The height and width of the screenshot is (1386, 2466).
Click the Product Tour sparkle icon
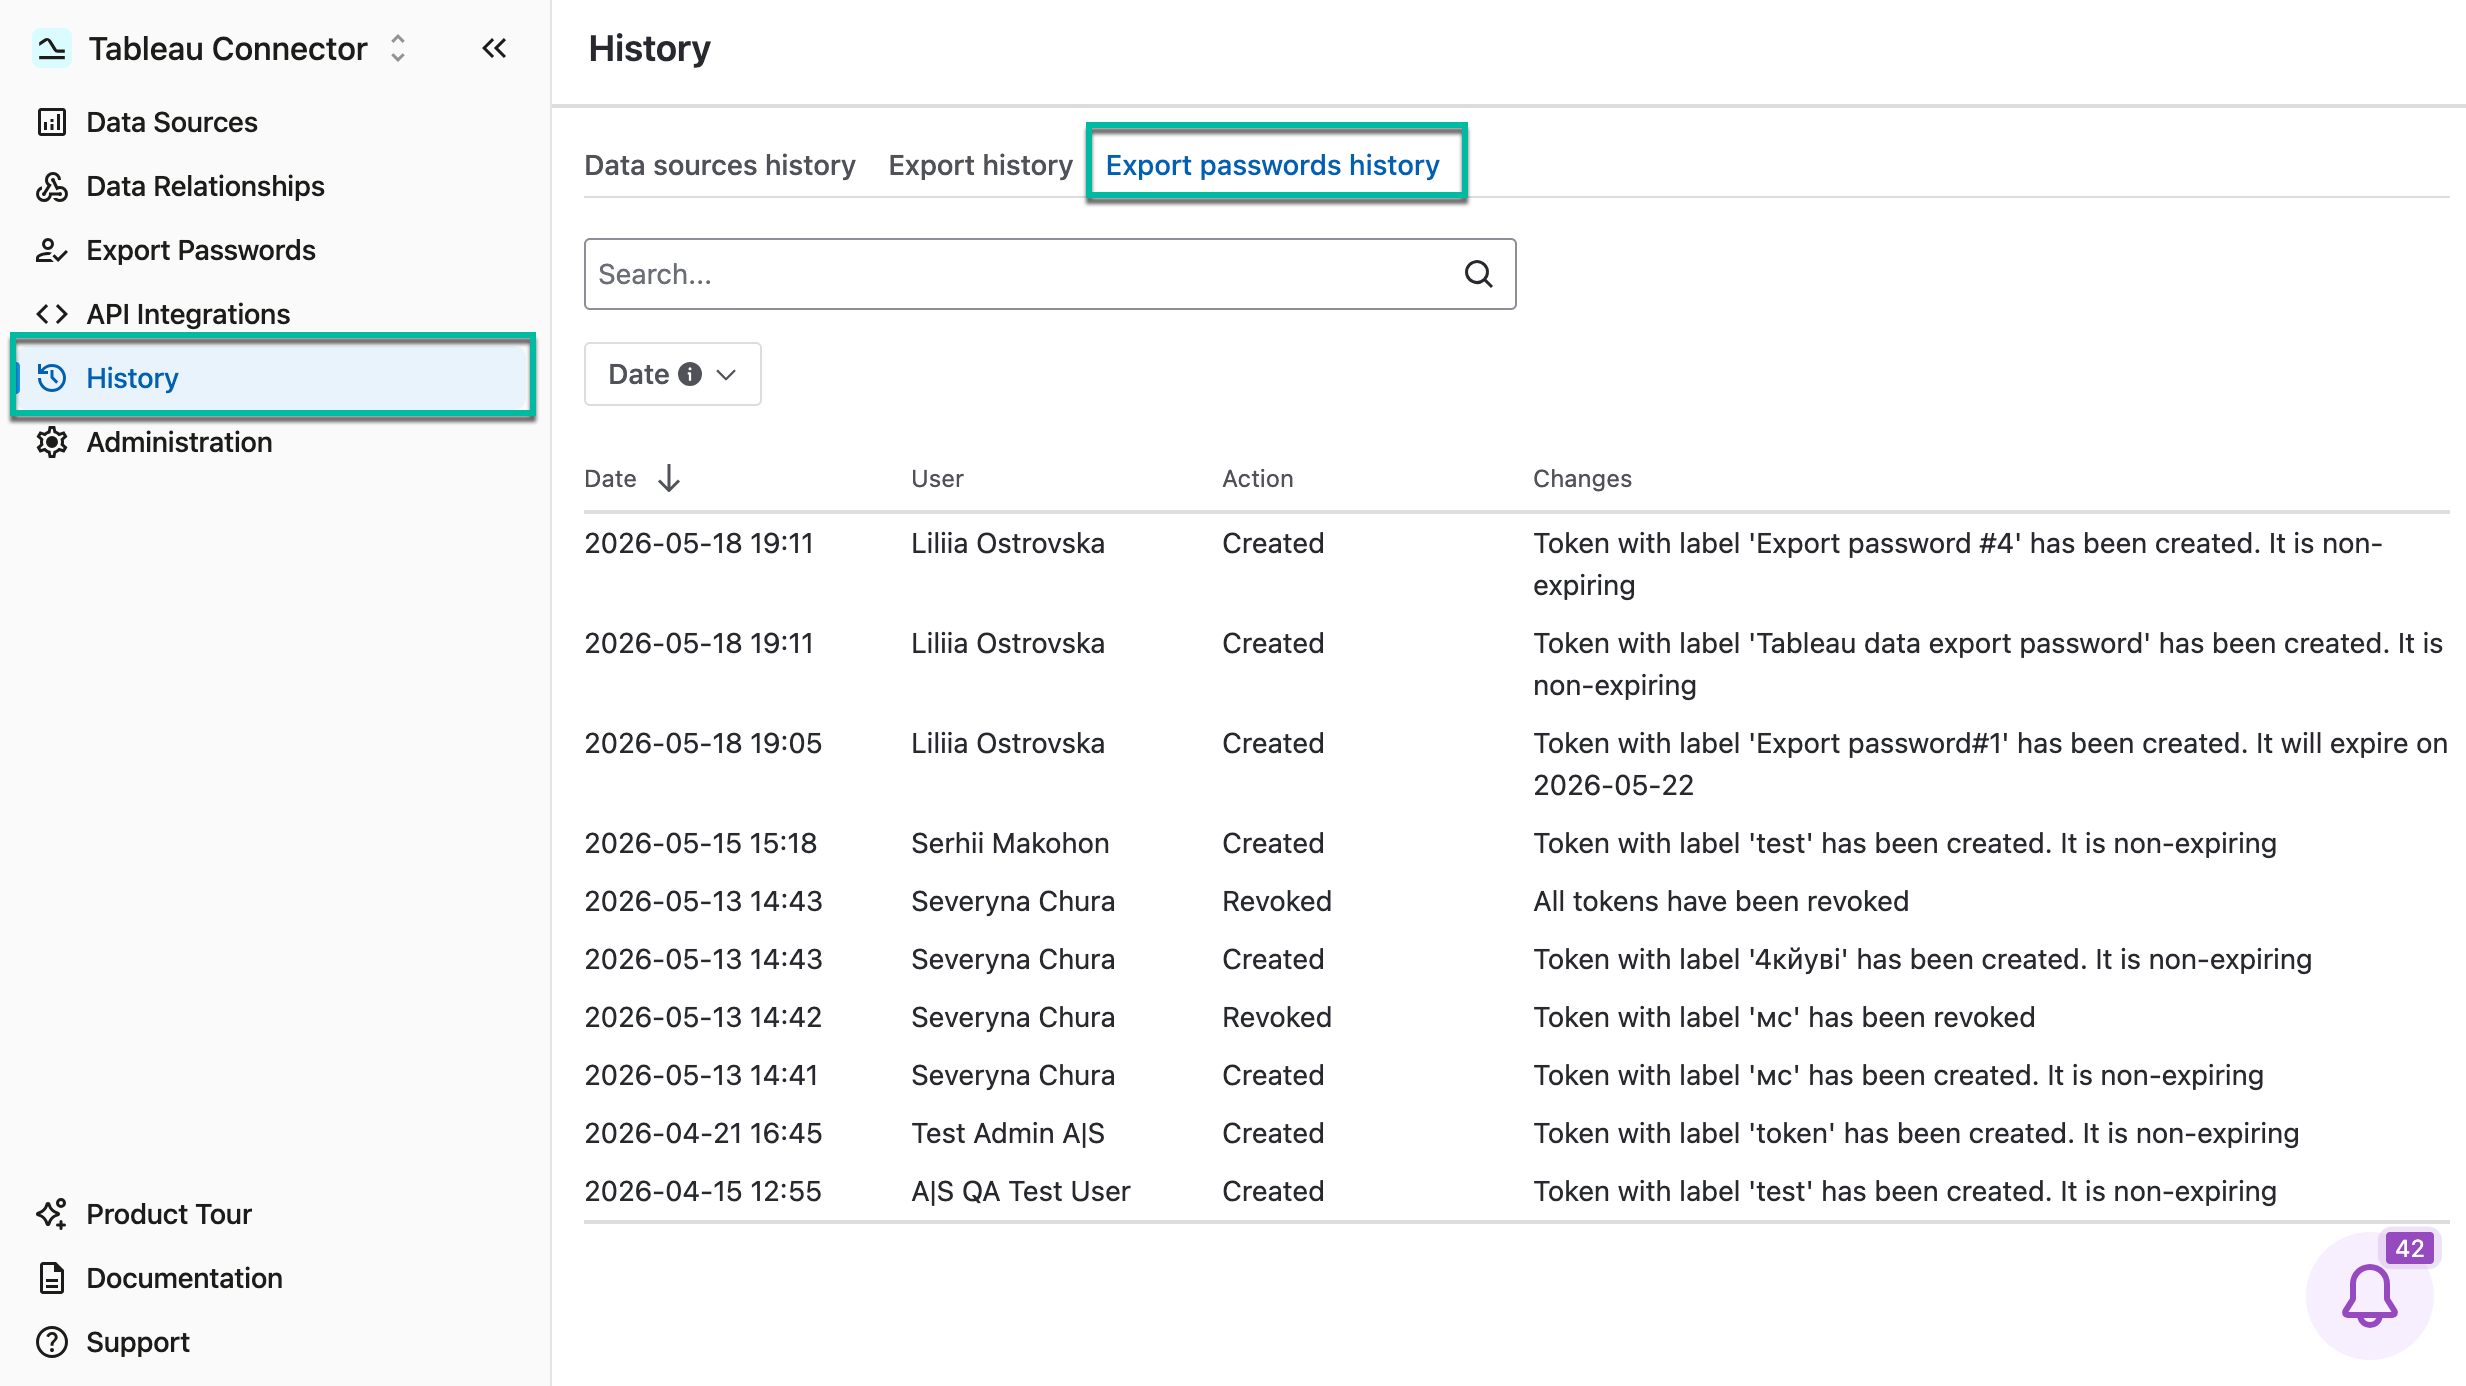click(52, 1214)
